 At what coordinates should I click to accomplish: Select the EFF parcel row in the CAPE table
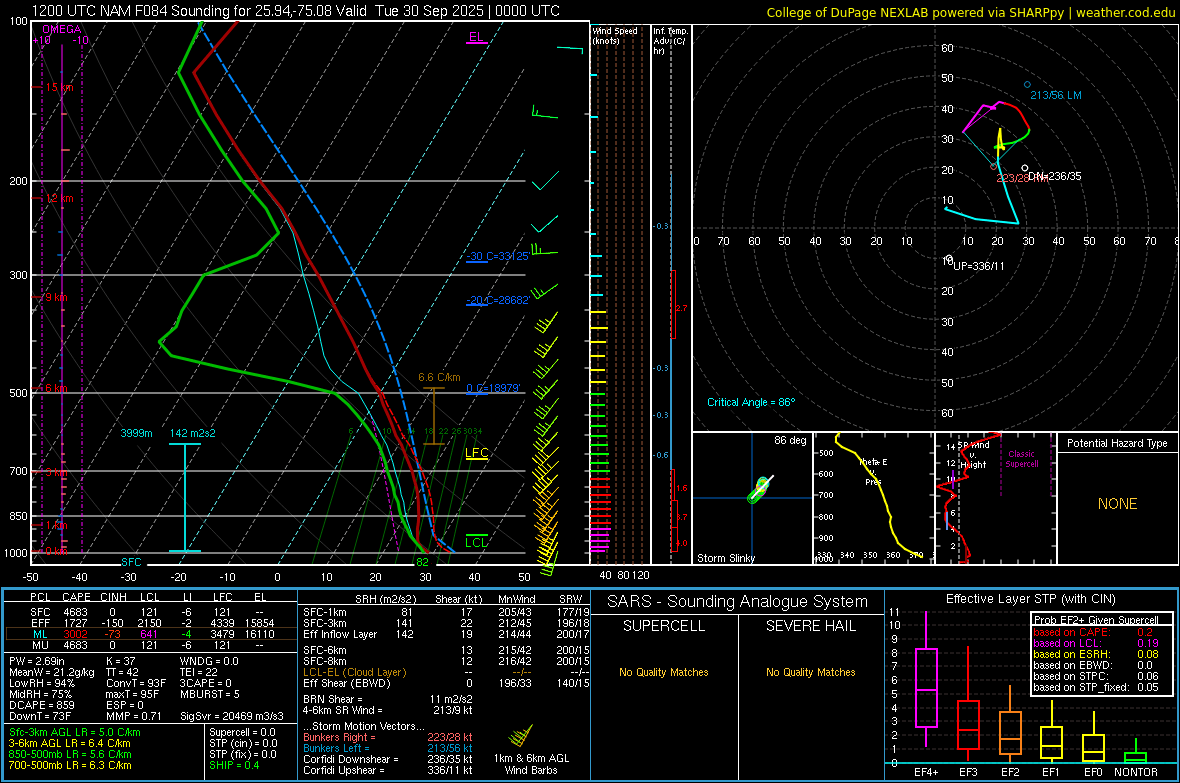tap(150, 623)
